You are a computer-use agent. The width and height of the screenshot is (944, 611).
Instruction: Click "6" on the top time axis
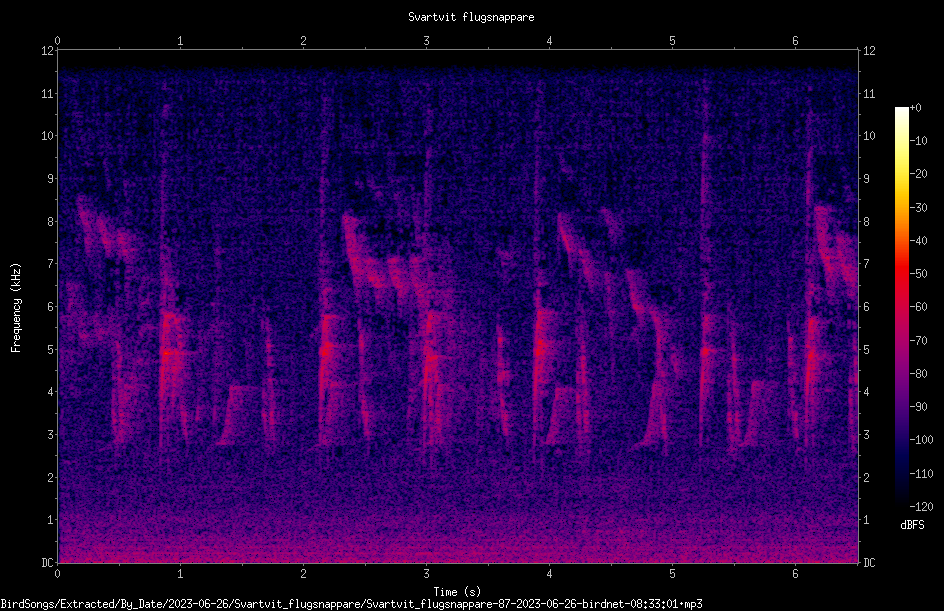(x=795, y=41)
